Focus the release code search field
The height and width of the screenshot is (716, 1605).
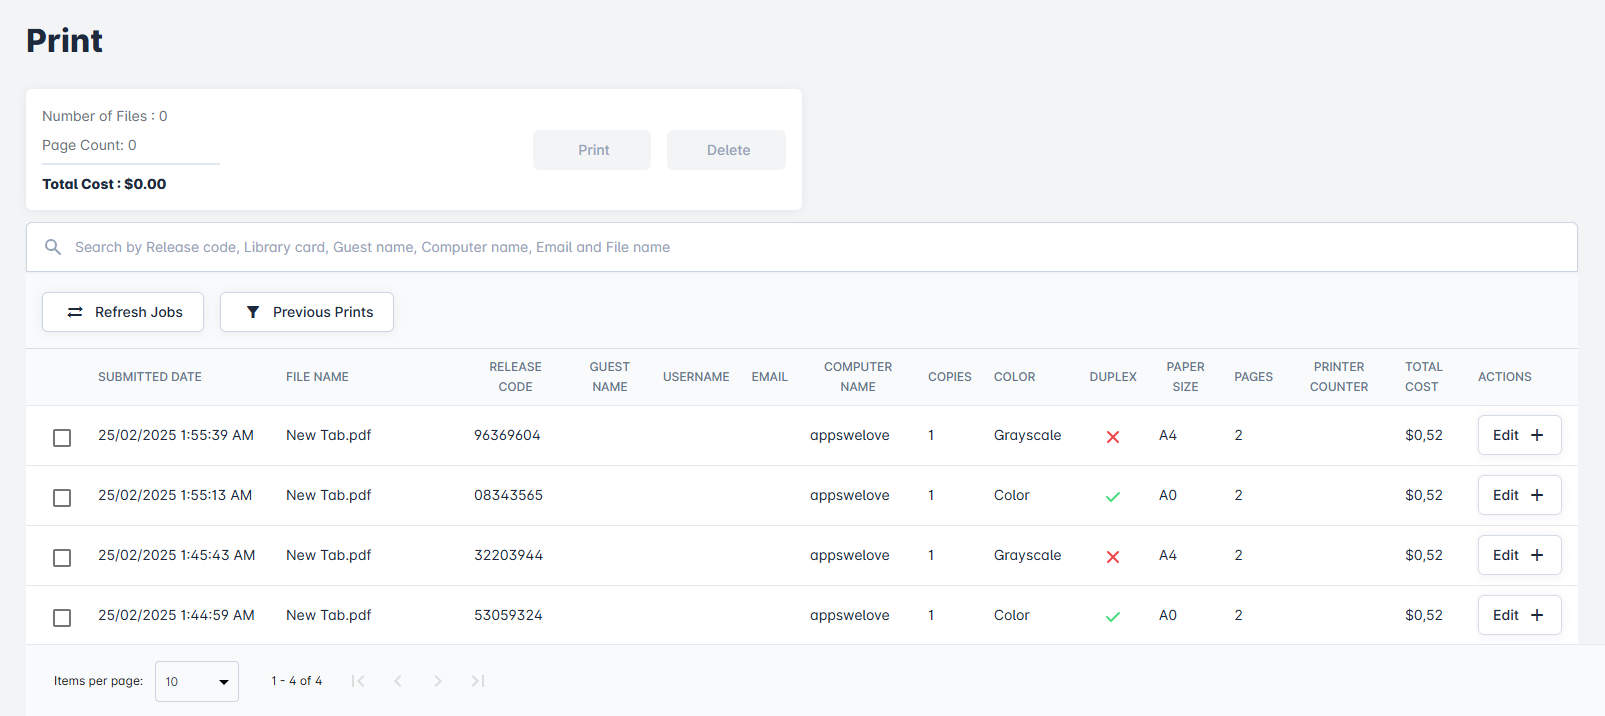coord(800,247)
